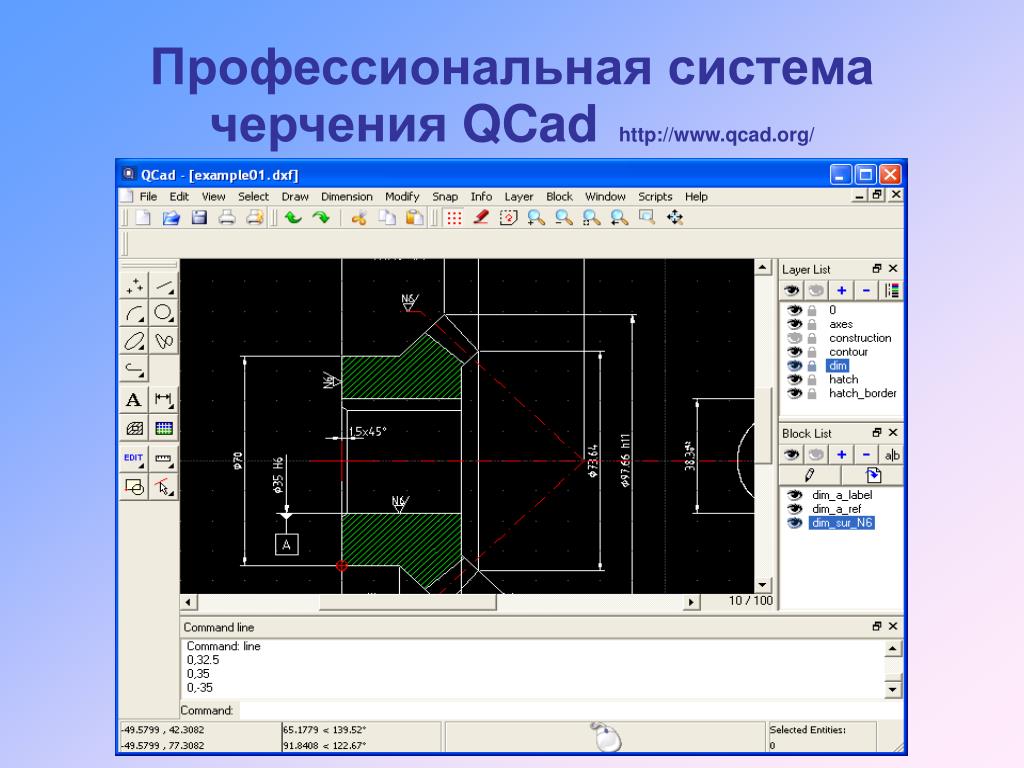This screenshot has height=768, width=1024.
Task: Open the Polylines tool menu
Action: pyautogui.click(x=135, y=368)
